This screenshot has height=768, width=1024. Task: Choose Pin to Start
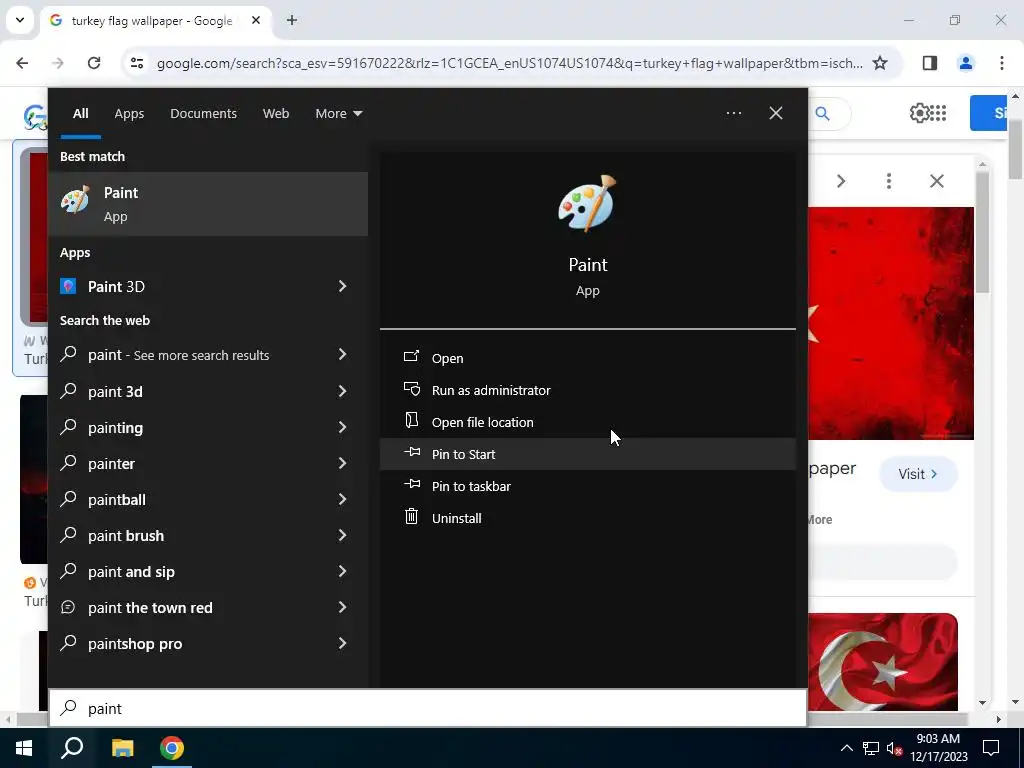pyautogui.click(x=587, y=454)
